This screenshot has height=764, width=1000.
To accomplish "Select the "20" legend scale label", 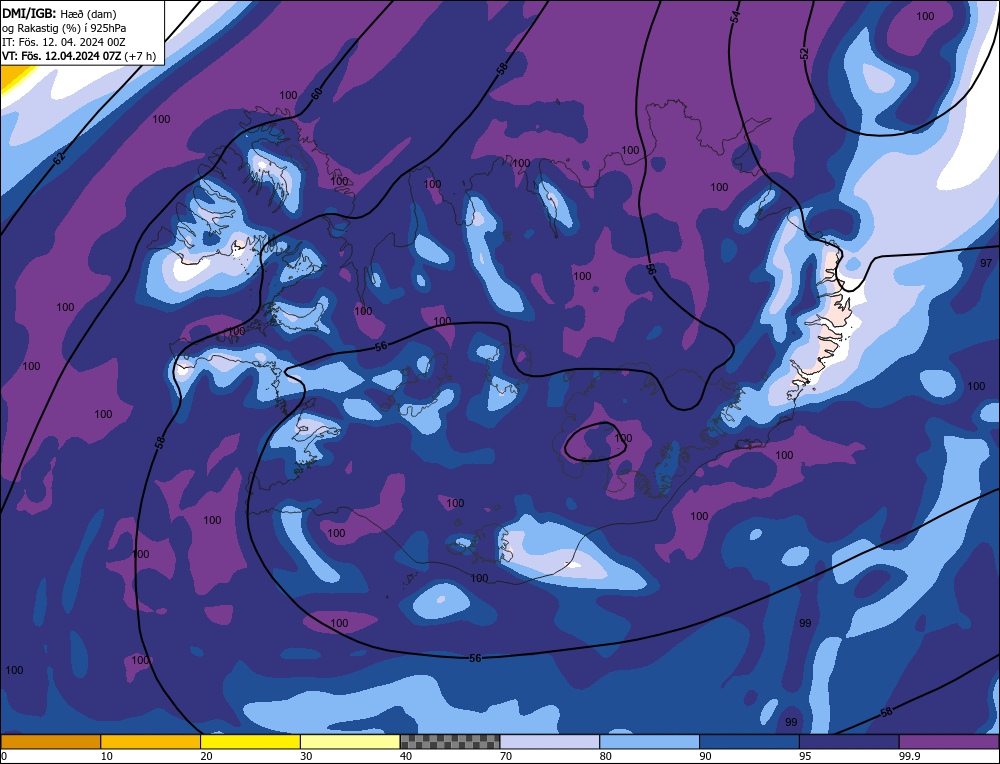I will (x=206, y=756).
